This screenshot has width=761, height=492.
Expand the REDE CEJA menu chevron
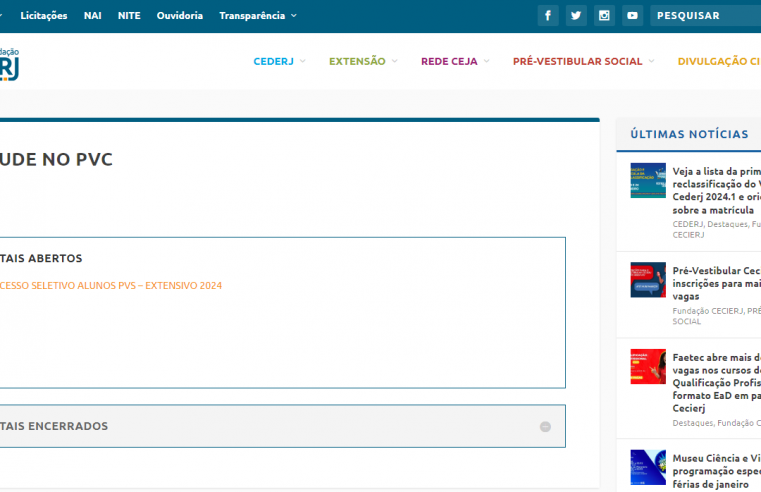coord(487,61)
